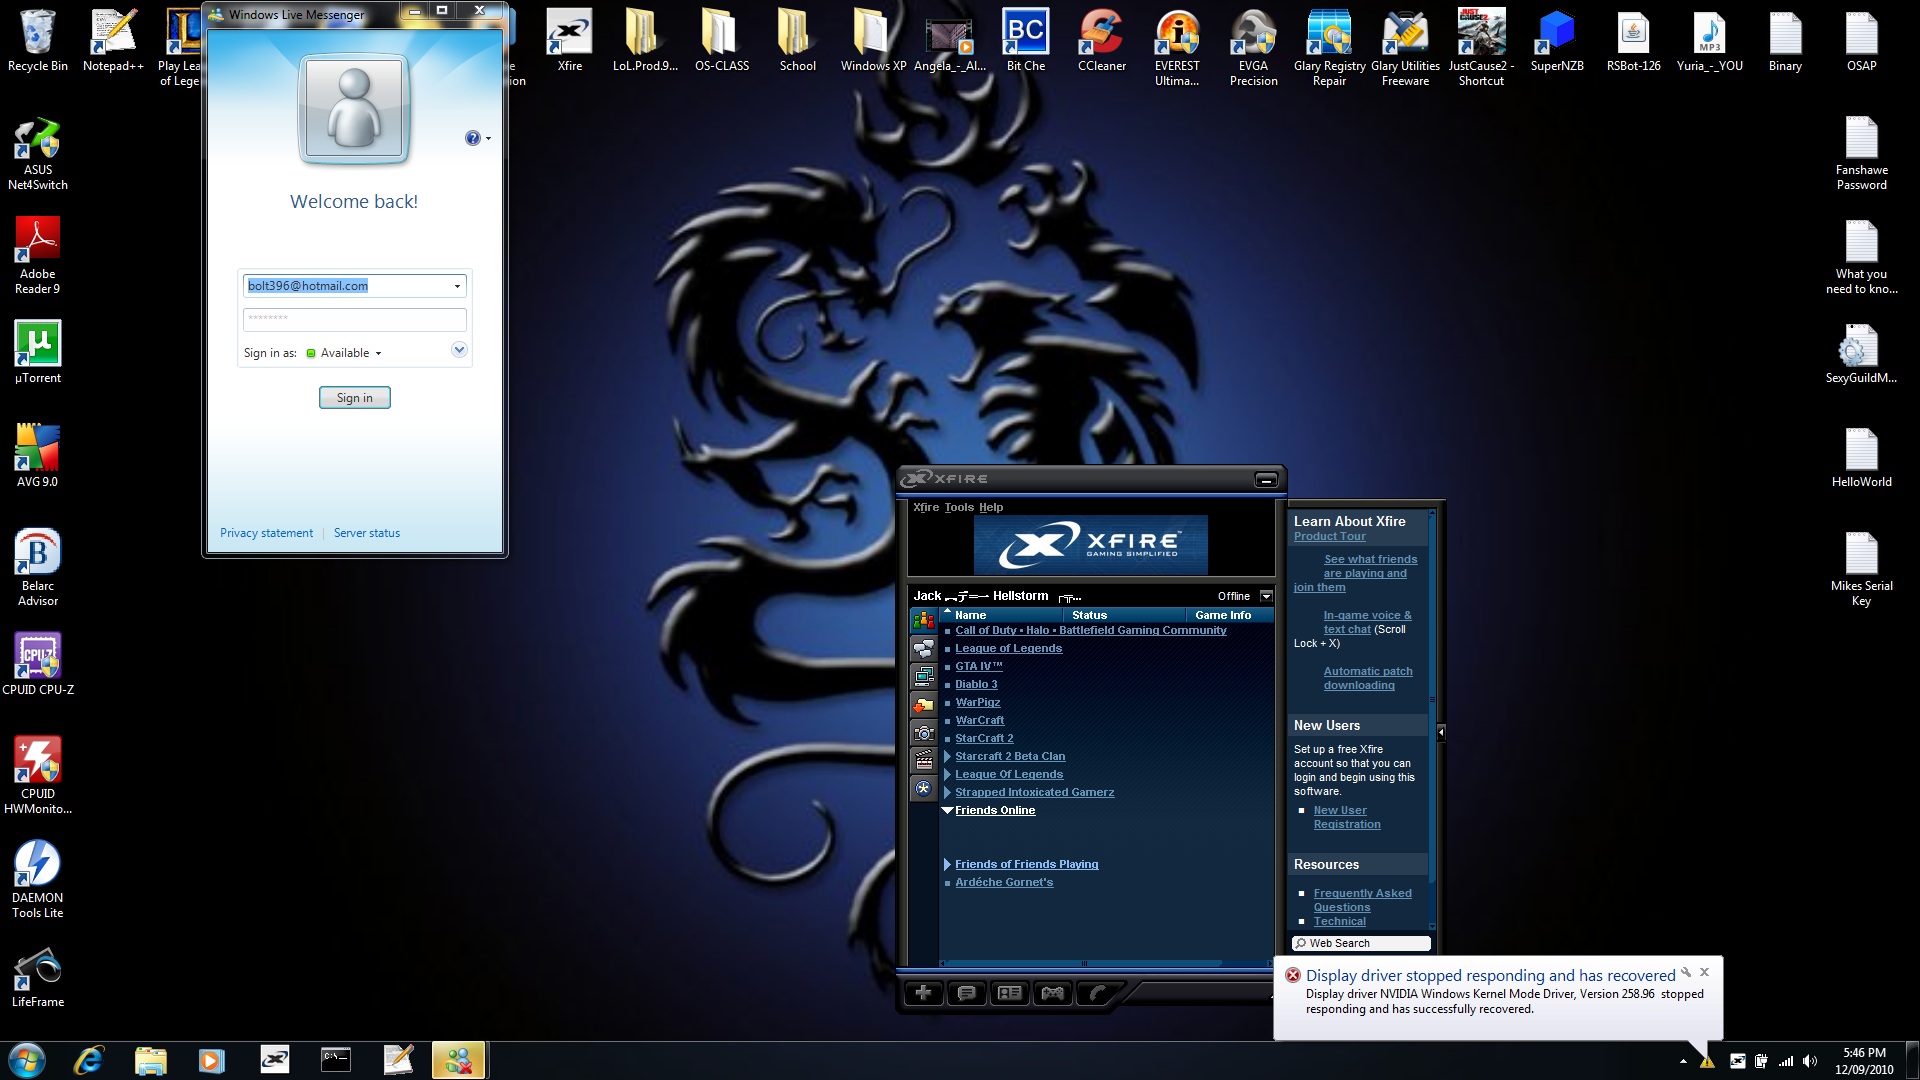Click Windows Start orb button
This screenshot has height=1080, width=1920.
point(26,1059)
